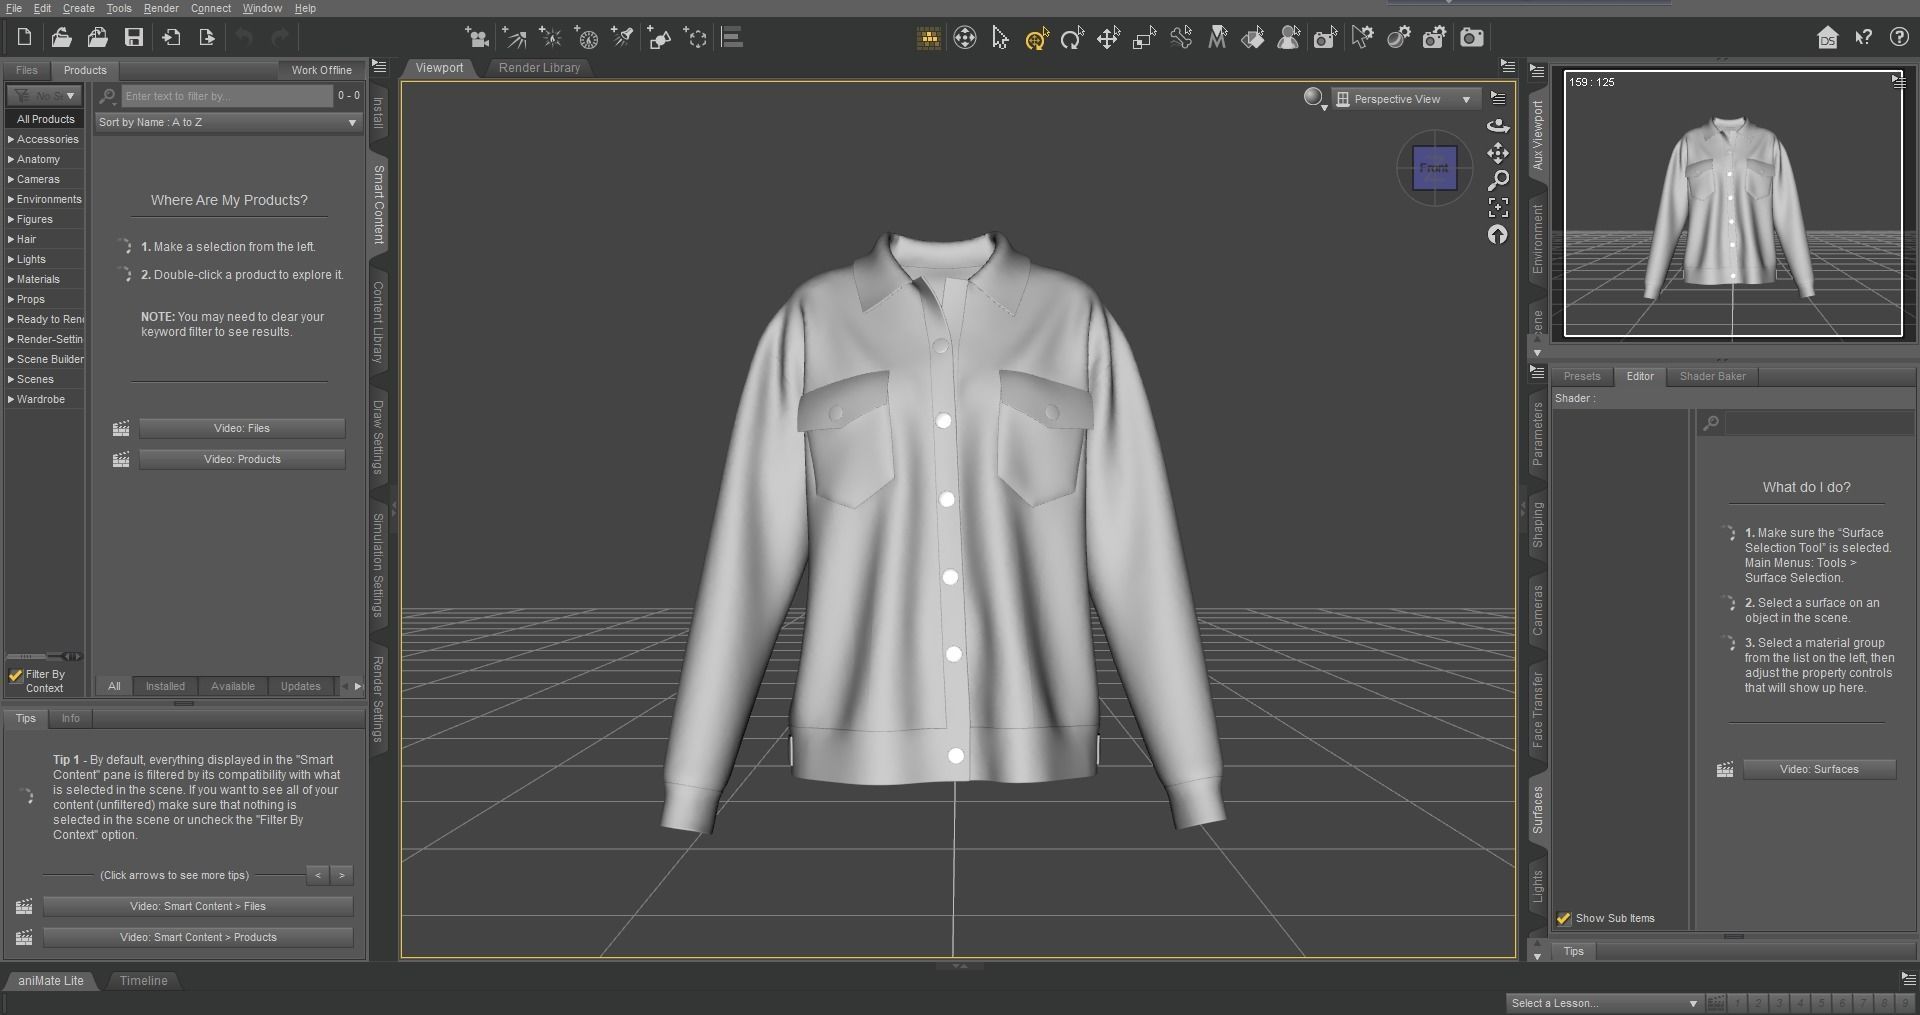This screenshot has height=1015, width=1920.
Task: Open the Perspective View dropdown
Action: pyautogui.click(x=1407, y=99)
